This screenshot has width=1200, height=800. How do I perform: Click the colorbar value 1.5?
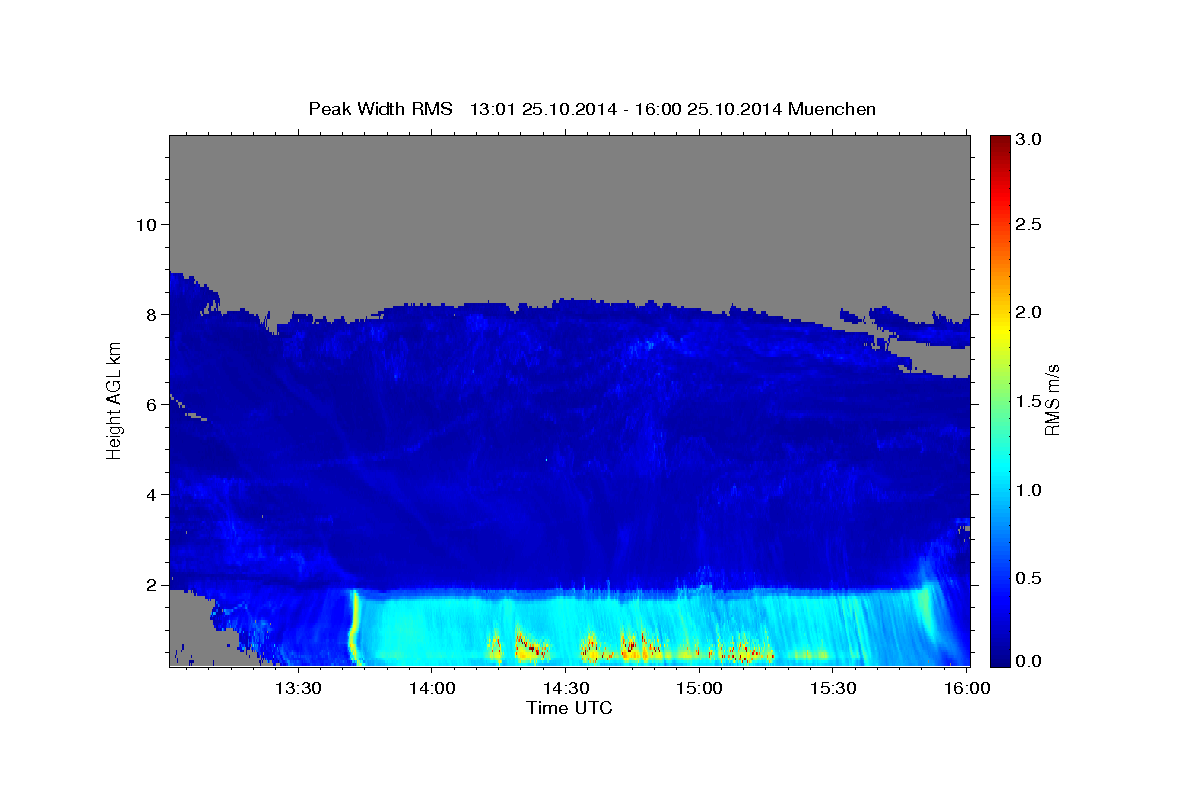click(1030, 400)
